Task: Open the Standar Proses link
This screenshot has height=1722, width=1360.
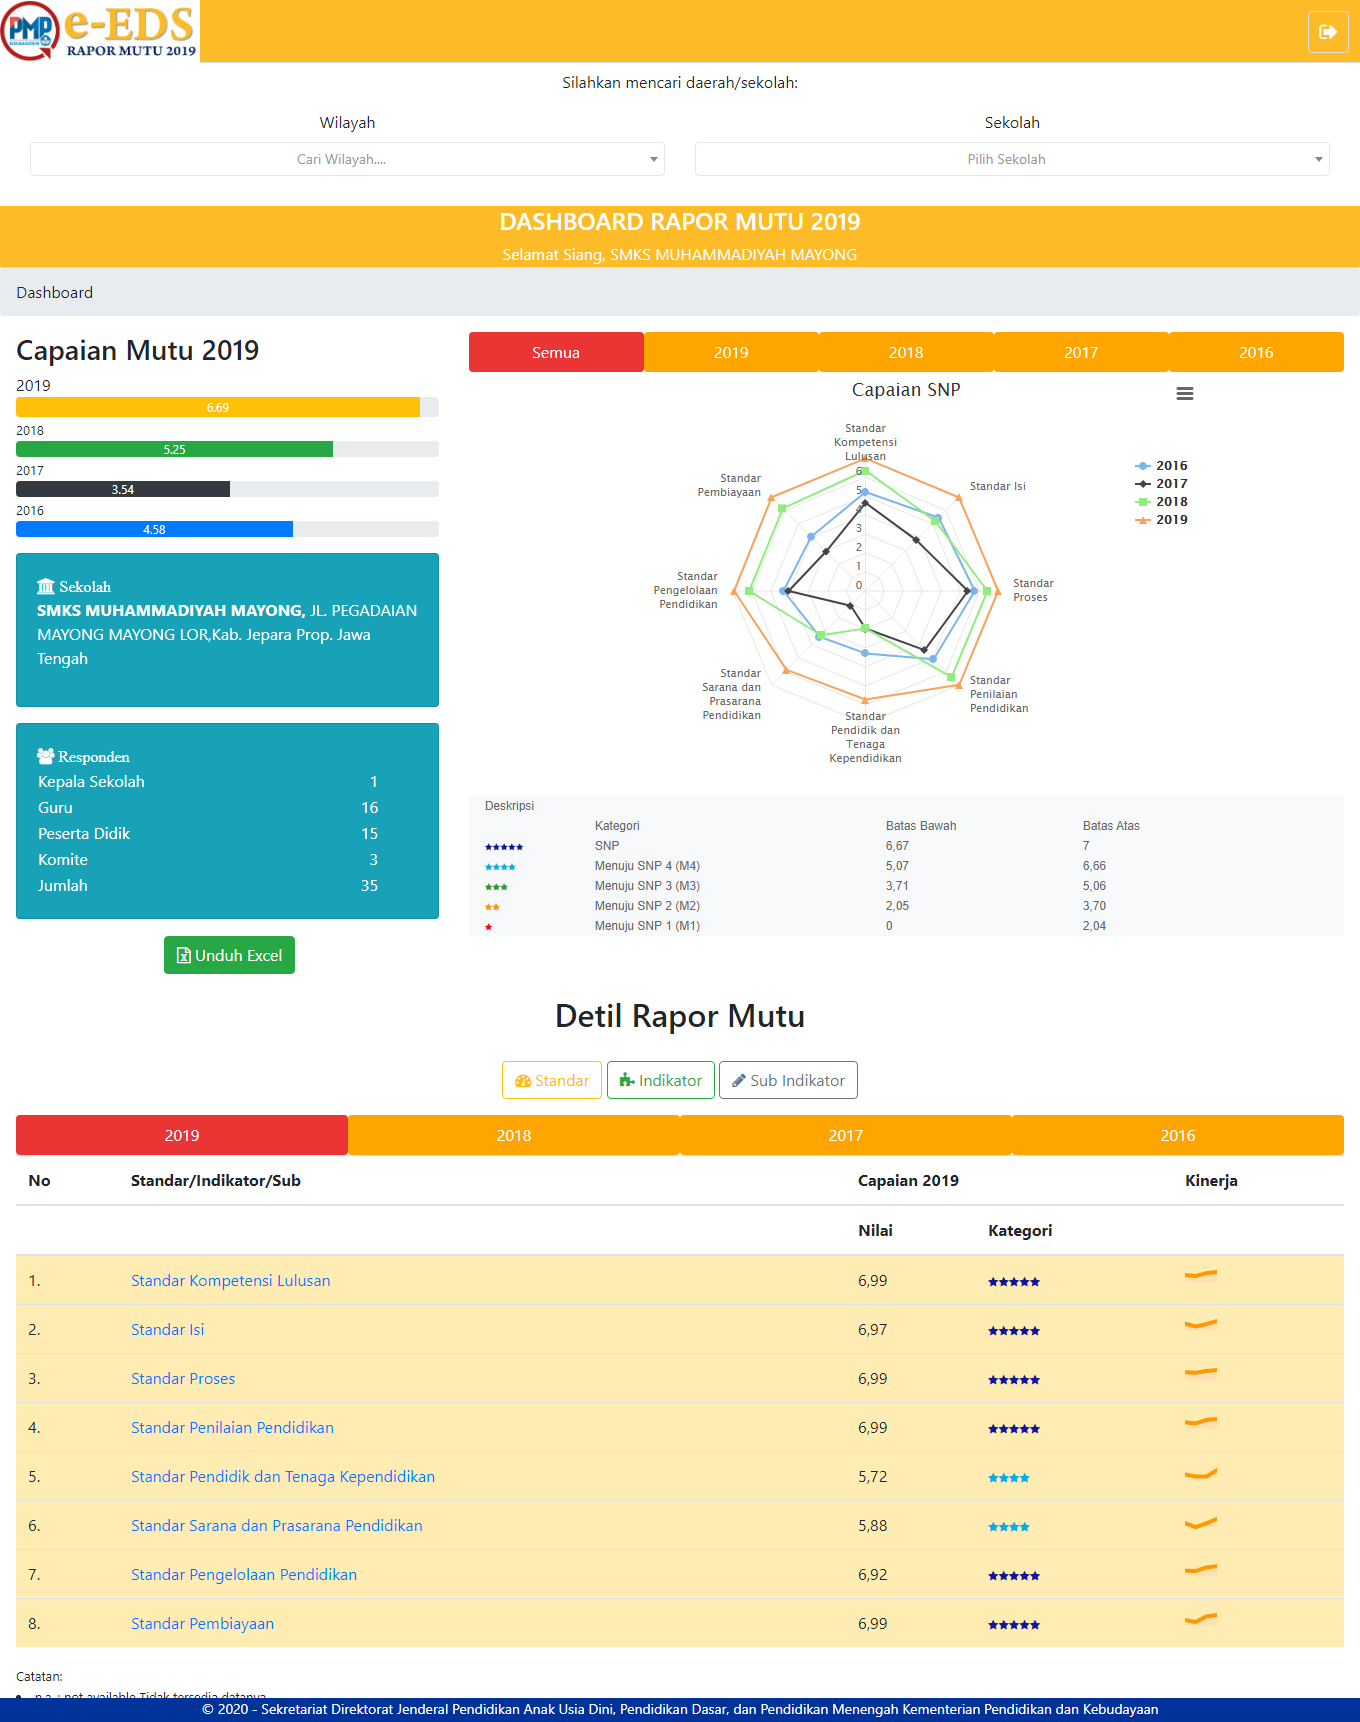Action: coord(183,1379)
